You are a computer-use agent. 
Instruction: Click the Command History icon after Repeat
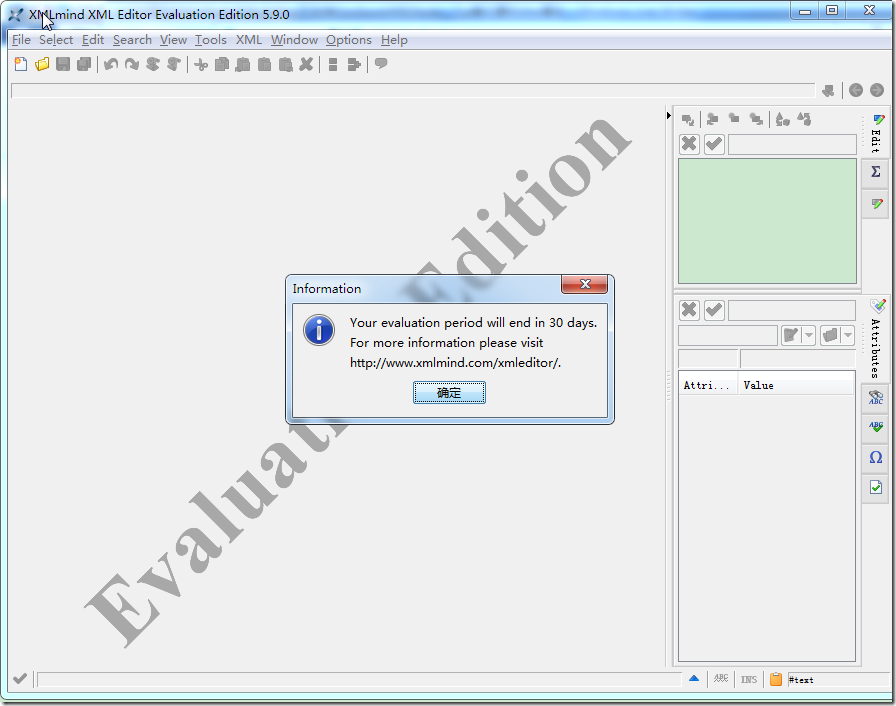174,64
